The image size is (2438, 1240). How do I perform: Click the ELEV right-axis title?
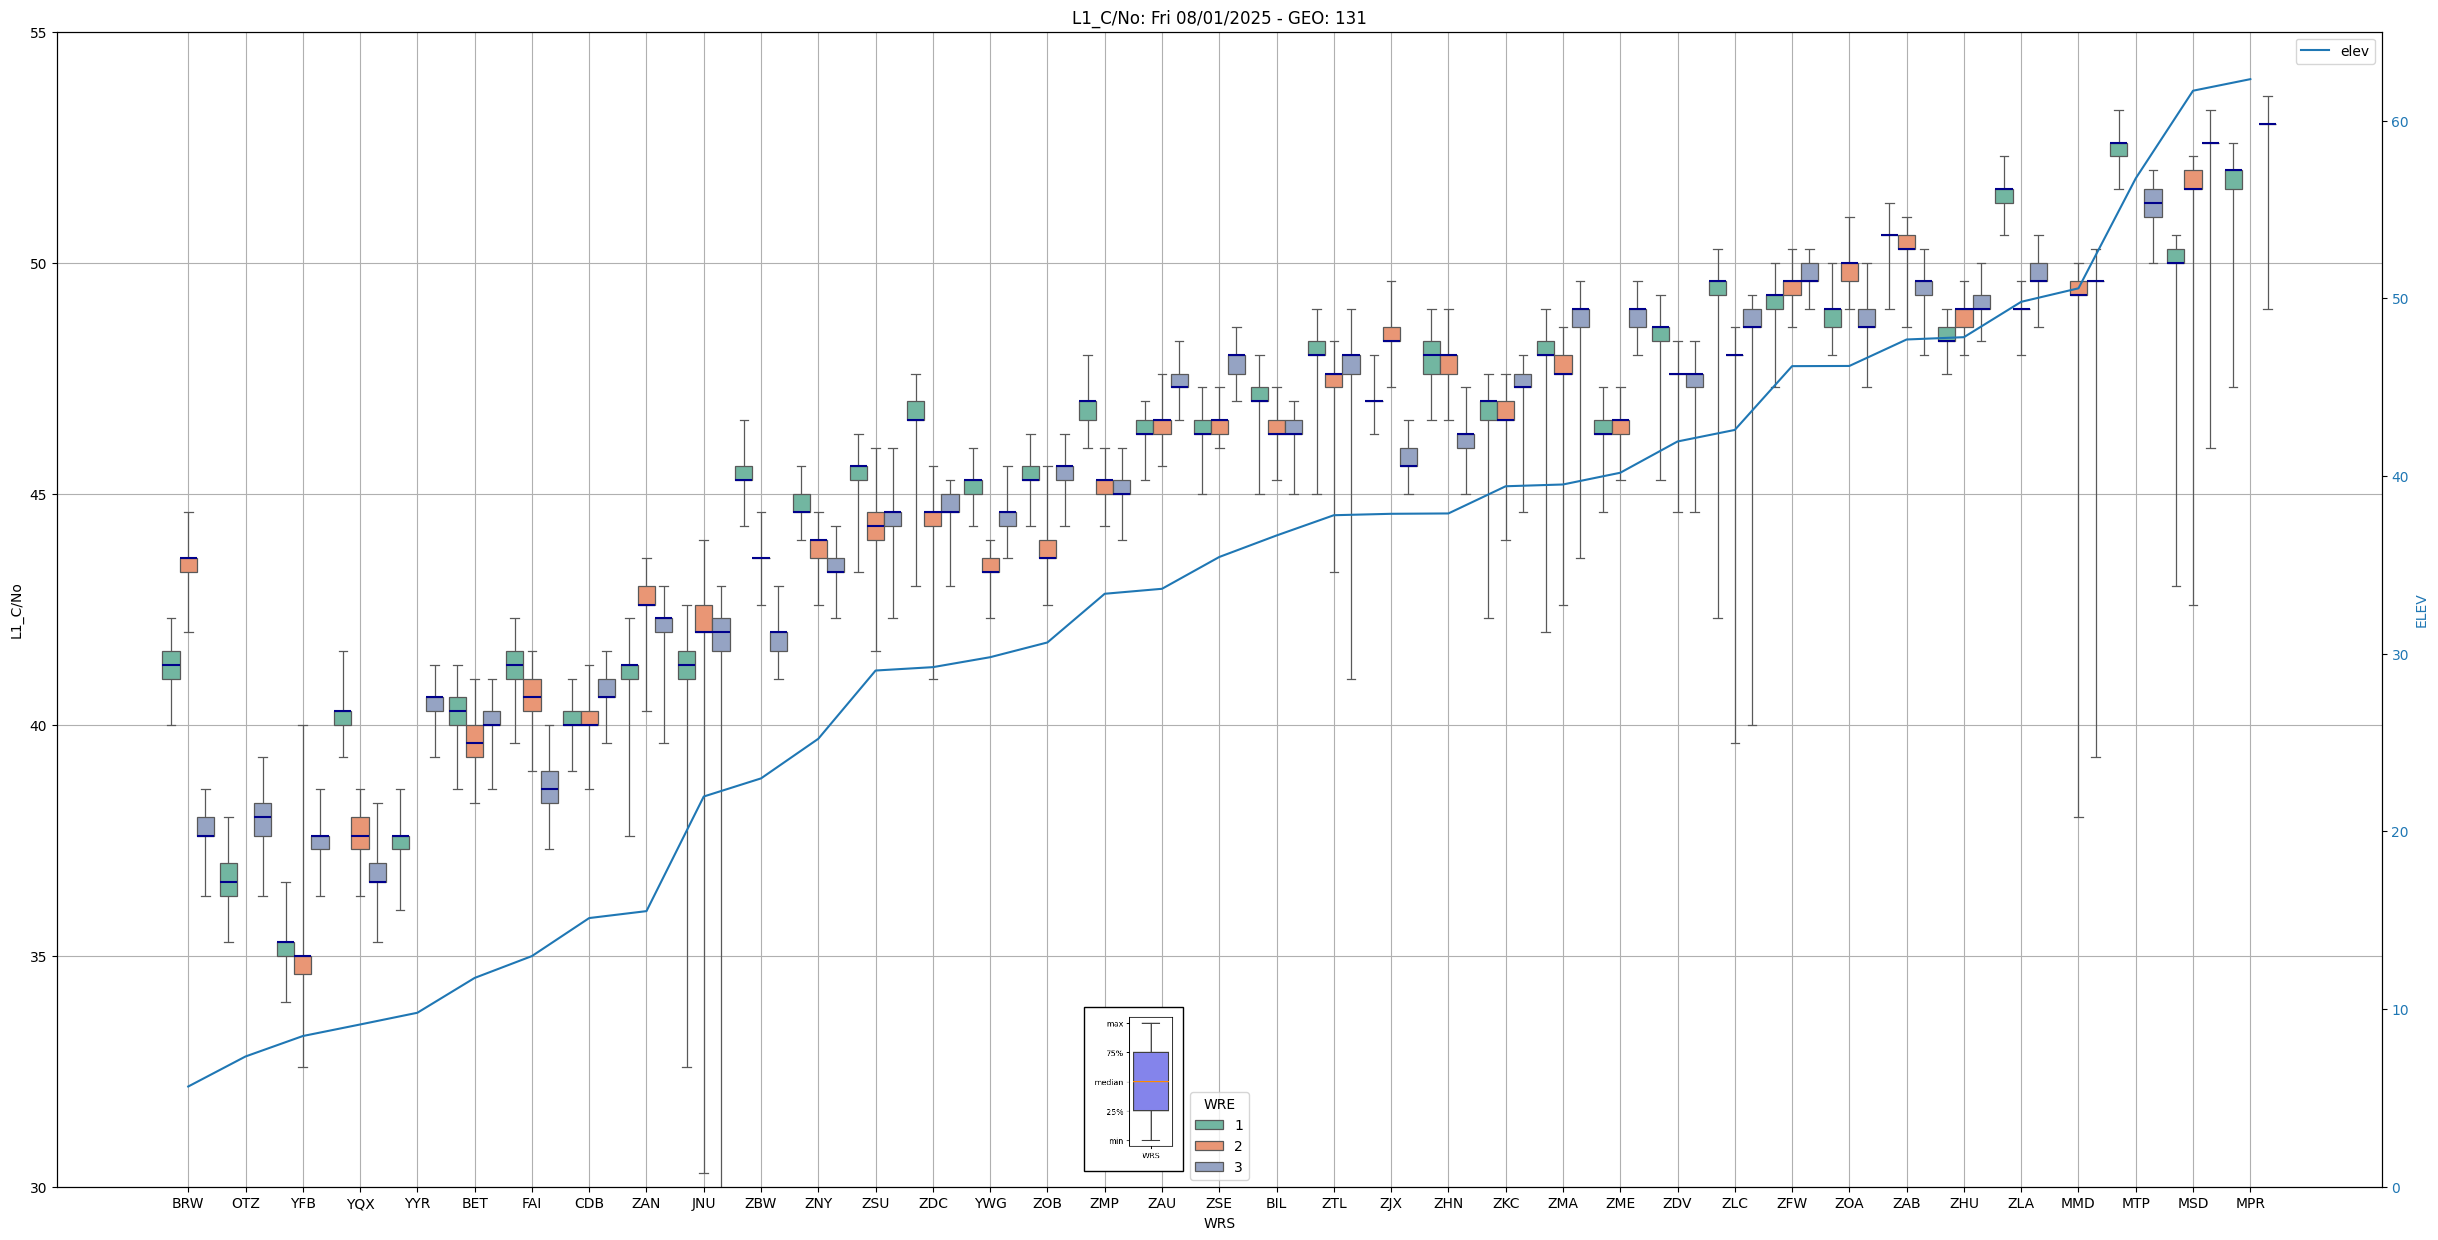(2421, 612)
